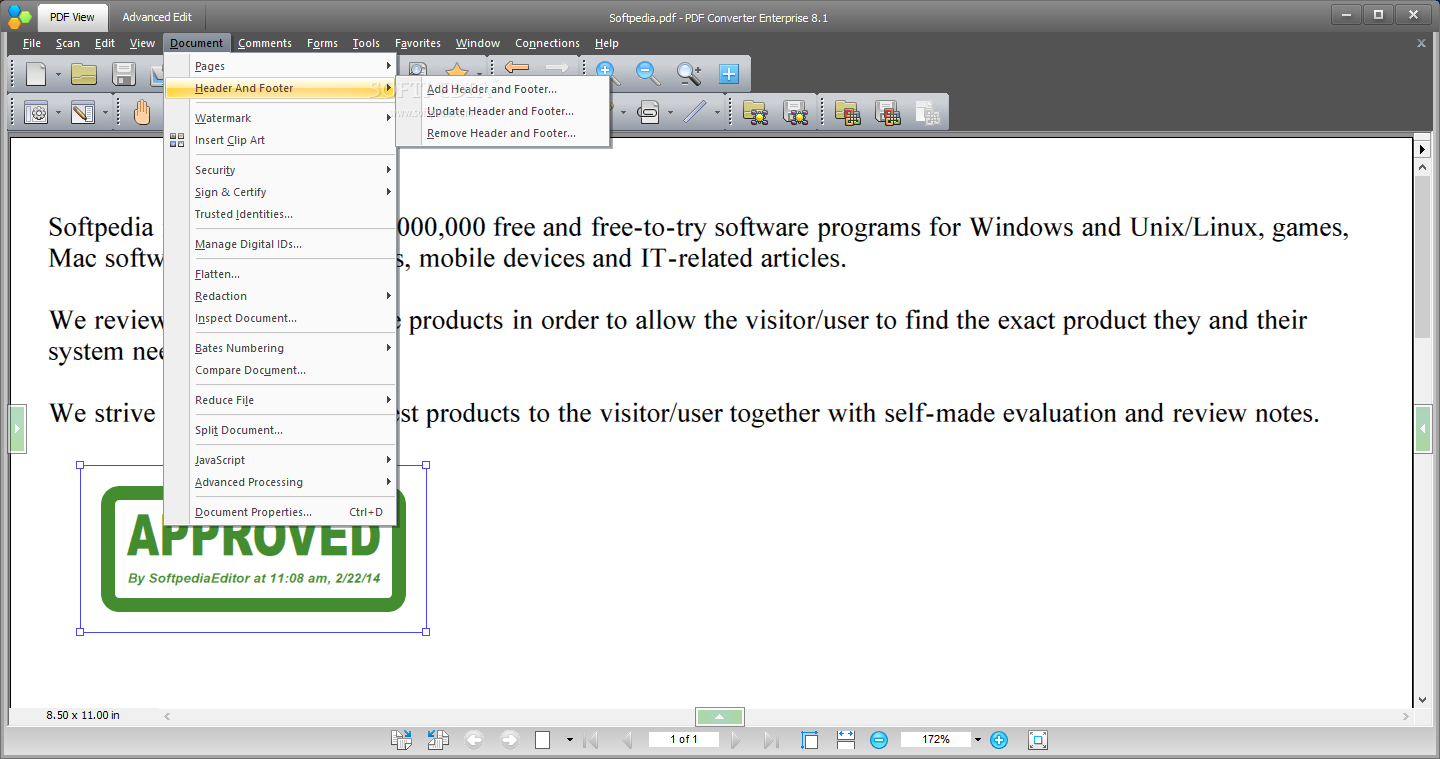Expand the Security submenu
The image size is (1440, 759).
(280, 170)
